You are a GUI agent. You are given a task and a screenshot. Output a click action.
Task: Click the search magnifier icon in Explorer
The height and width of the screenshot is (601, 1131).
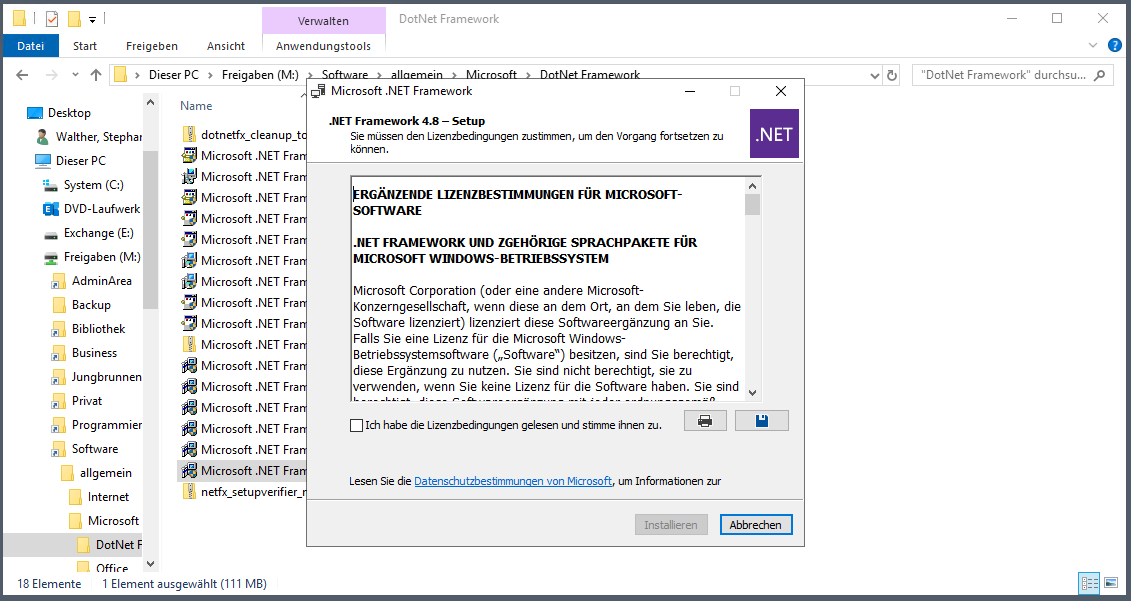pos(1099,75)
